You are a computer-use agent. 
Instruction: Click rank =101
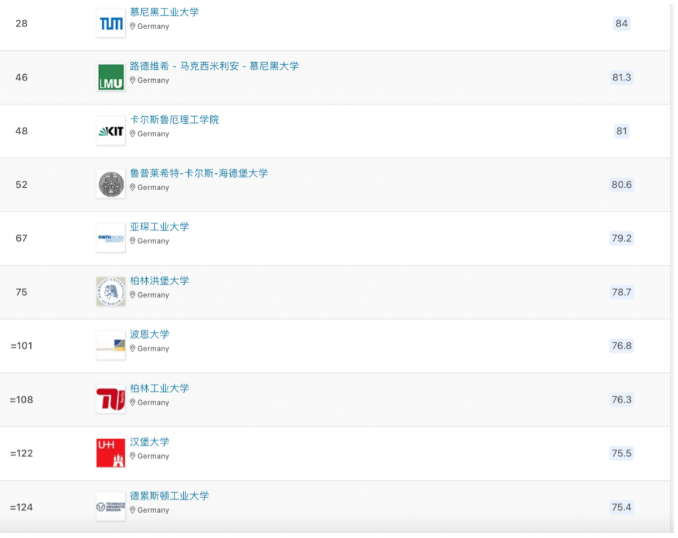(x=22, y=346)
